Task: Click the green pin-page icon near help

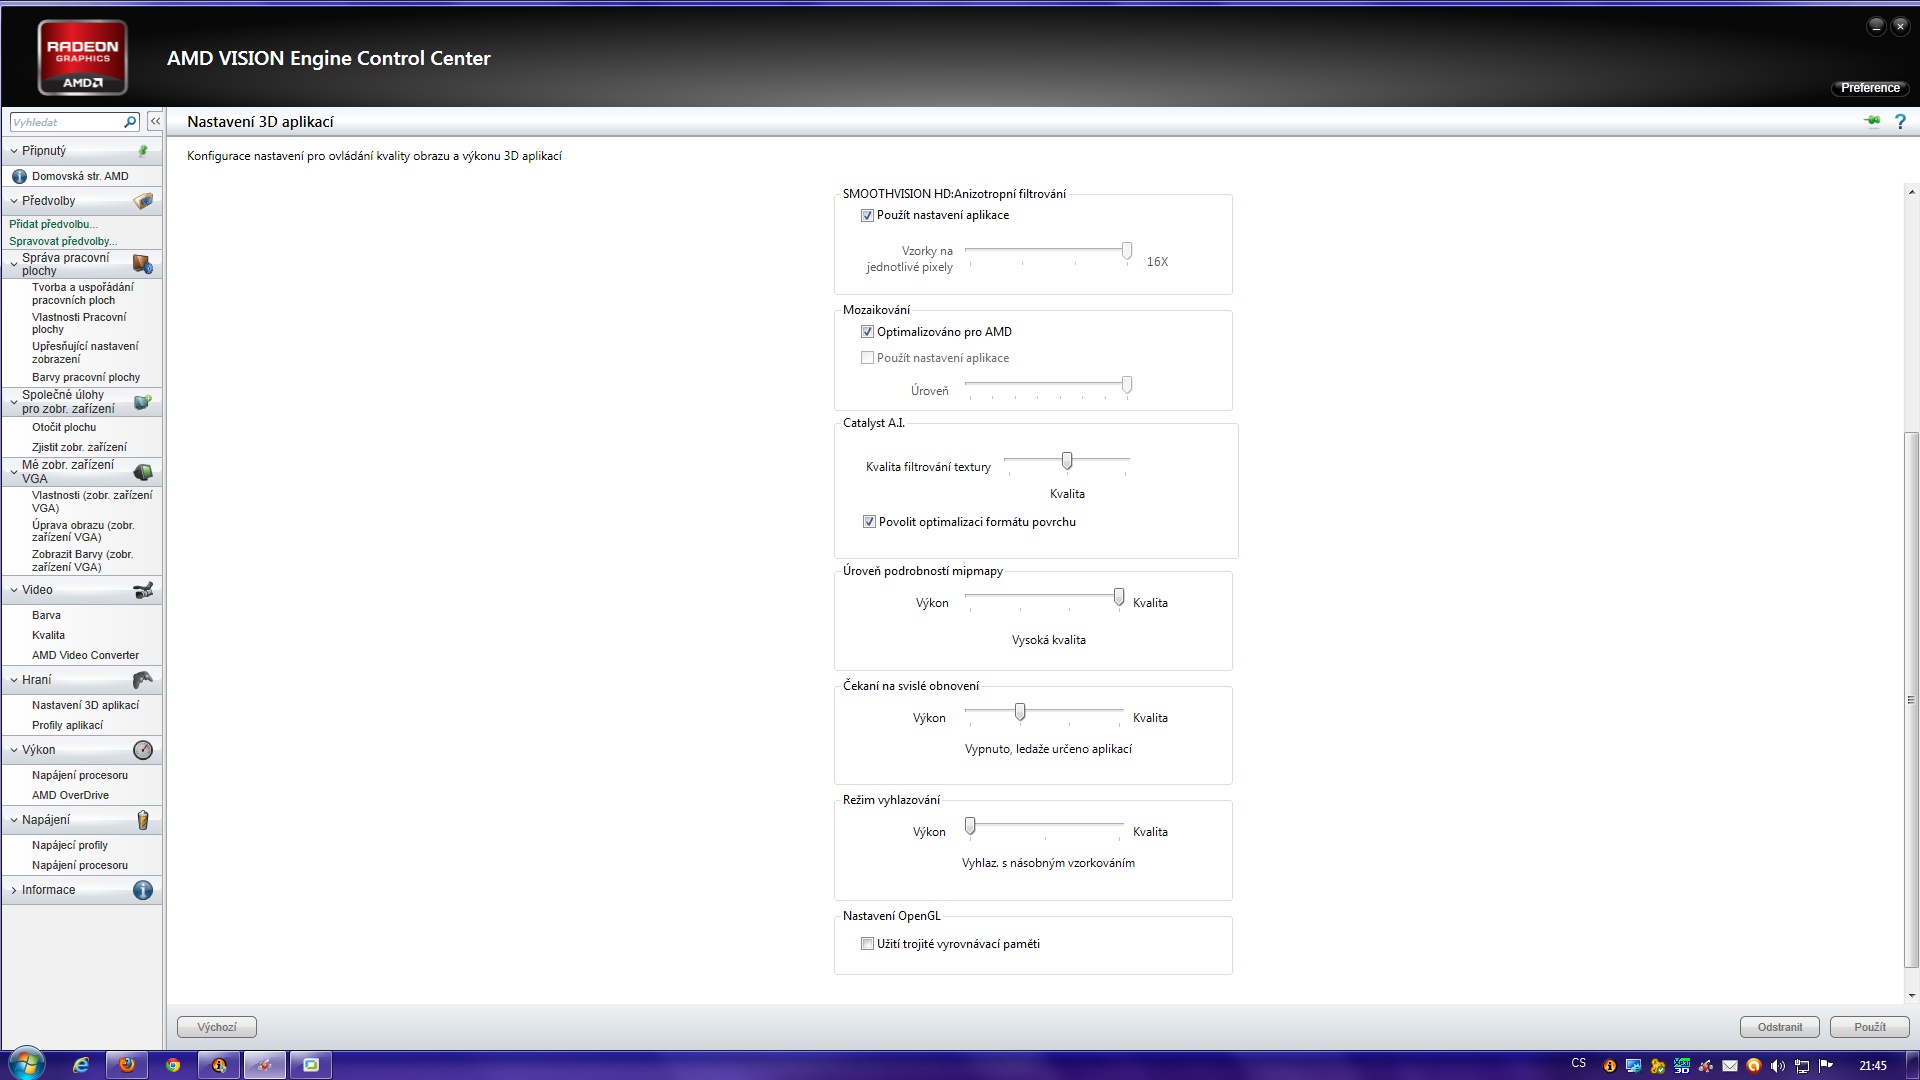Action: [1872, 121]
